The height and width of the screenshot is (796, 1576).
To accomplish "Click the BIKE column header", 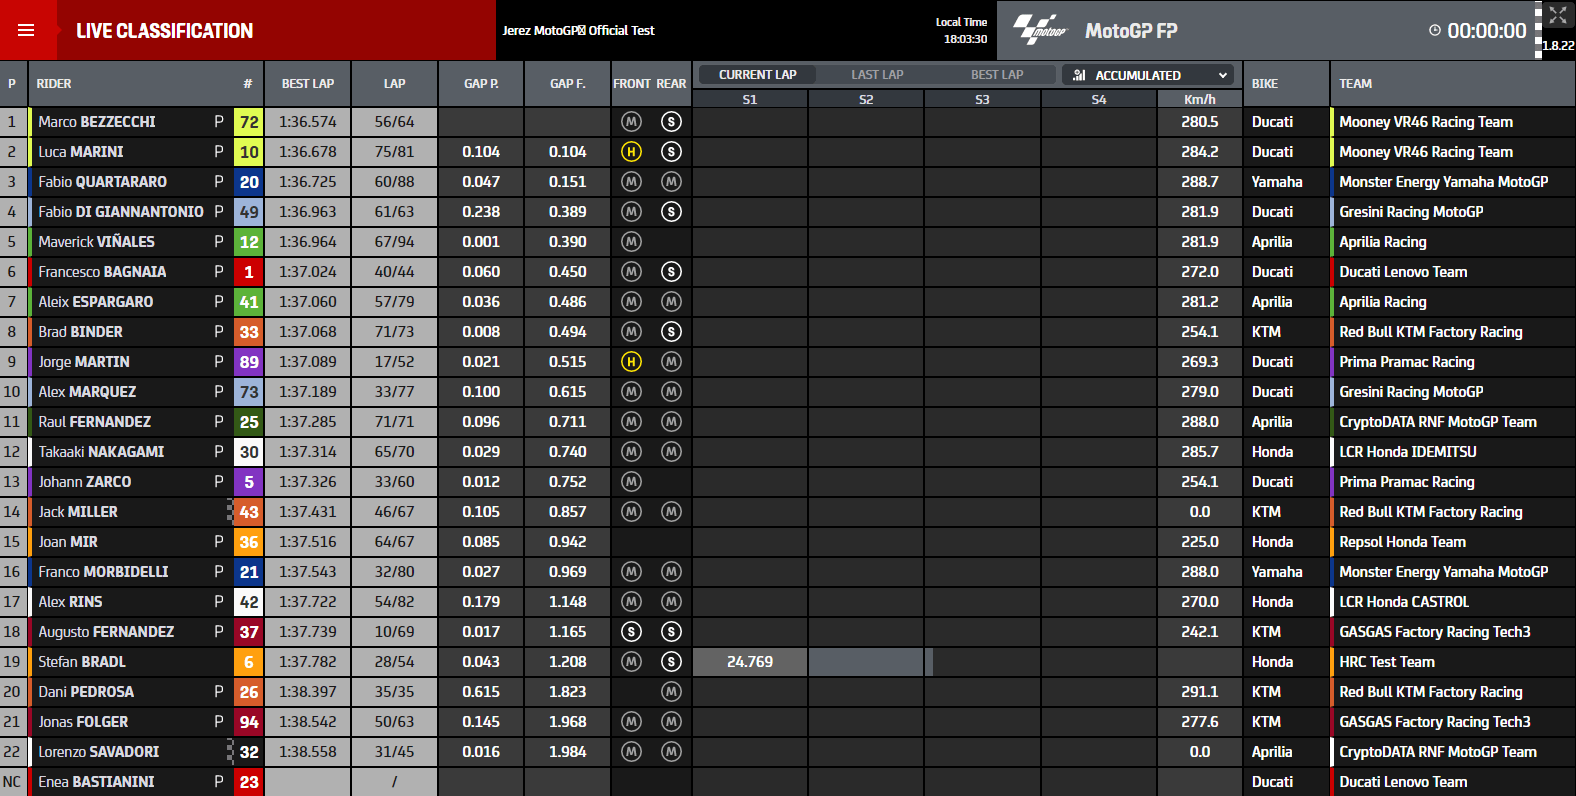I will click(x=1265, y=84).
